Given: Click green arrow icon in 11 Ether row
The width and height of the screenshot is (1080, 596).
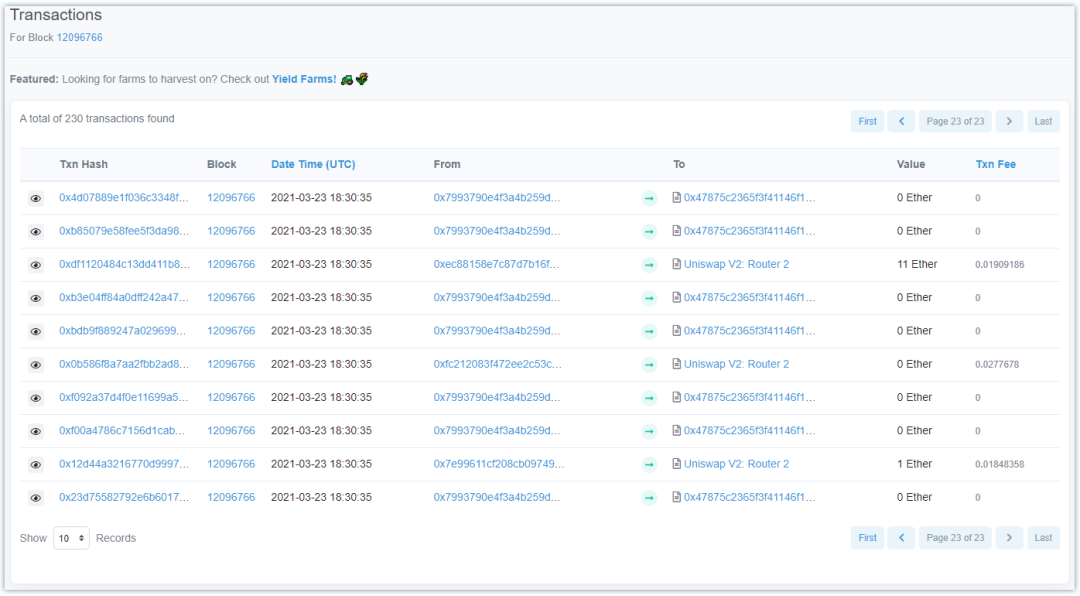Looking at the screenshot, I should click(649, 265).
